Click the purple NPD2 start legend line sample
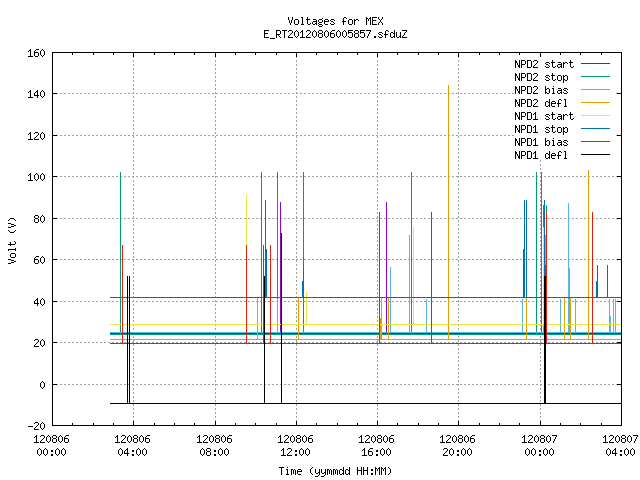640x480 pixels. (595, 64)
